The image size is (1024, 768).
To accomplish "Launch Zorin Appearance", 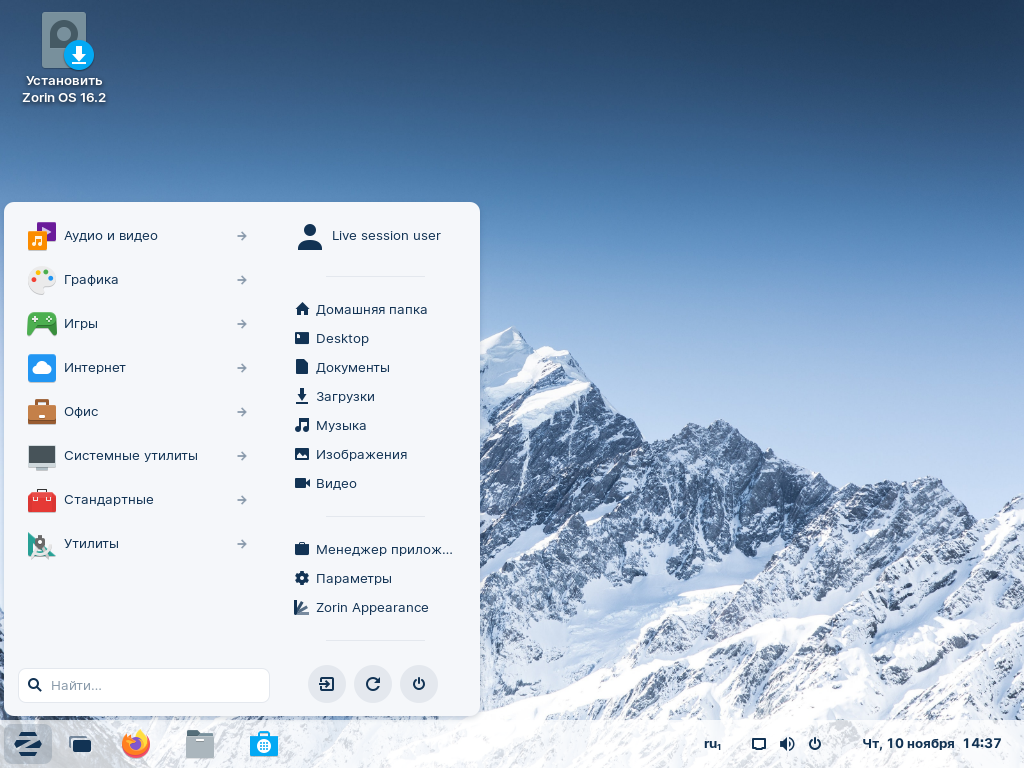I will click(371, 608).
